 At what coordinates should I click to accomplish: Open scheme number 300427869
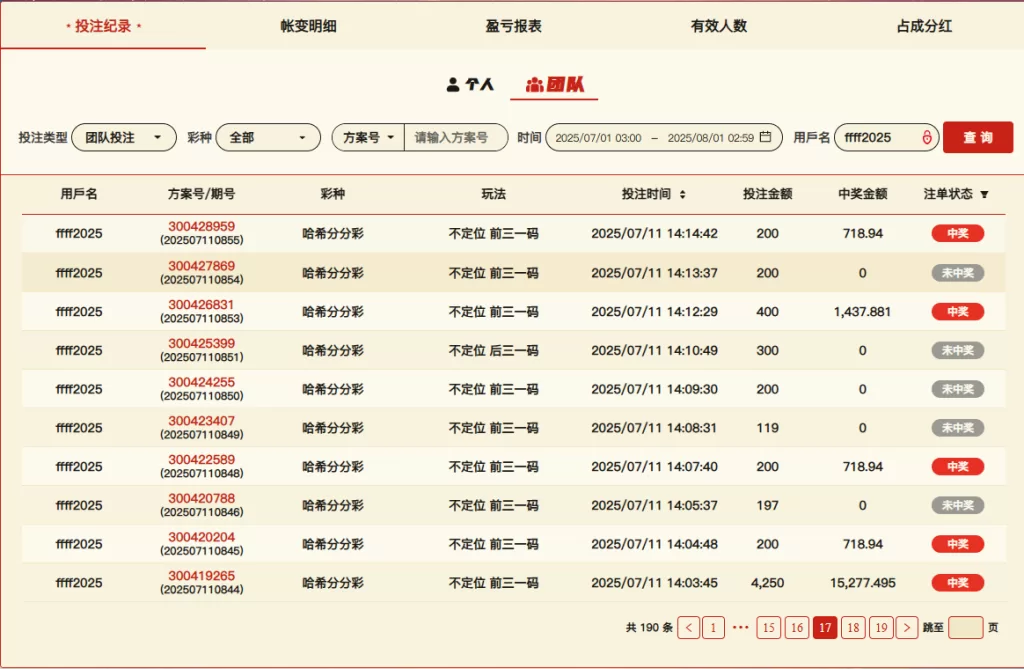[x=201, y=266]
